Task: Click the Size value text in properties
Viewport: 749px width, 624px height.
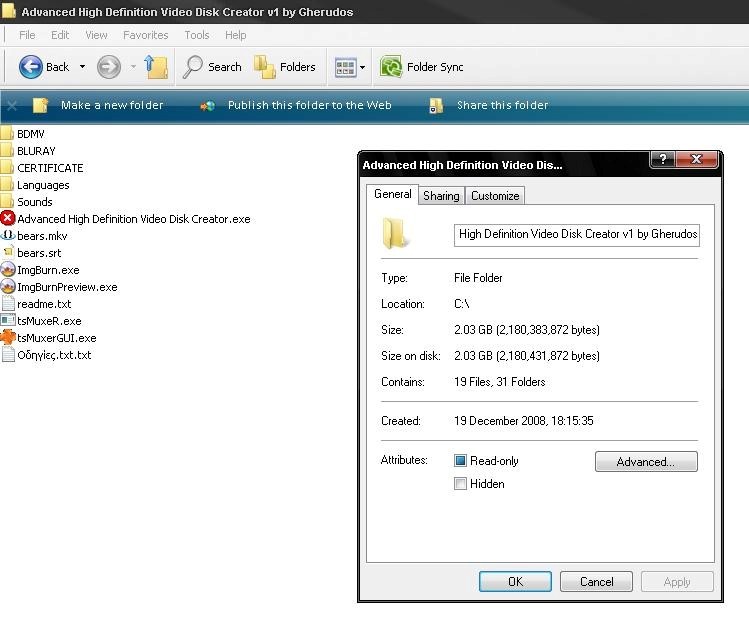Action: point(527,330)
